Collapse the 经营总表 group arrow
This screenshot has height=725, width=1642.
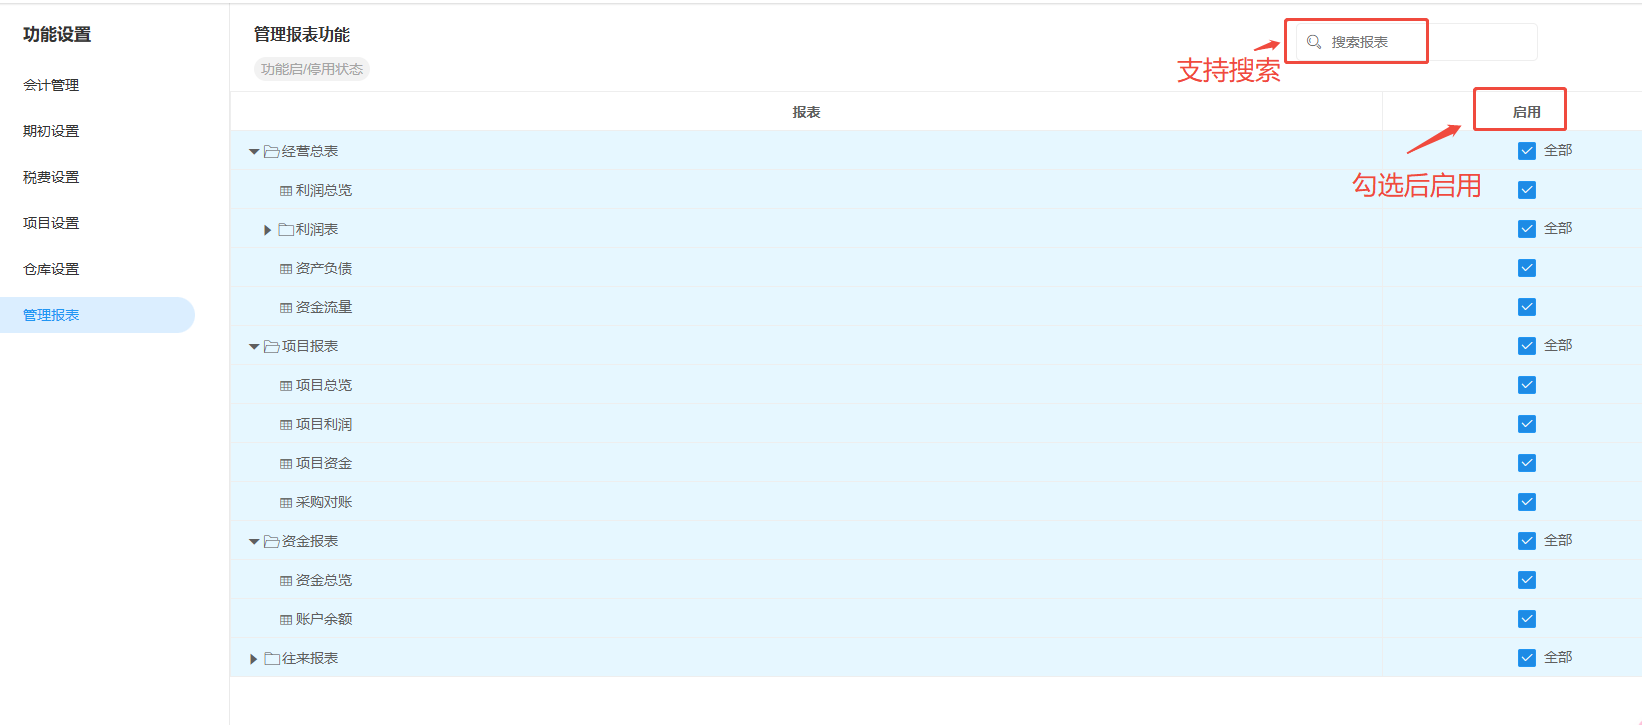click(254, 152)
